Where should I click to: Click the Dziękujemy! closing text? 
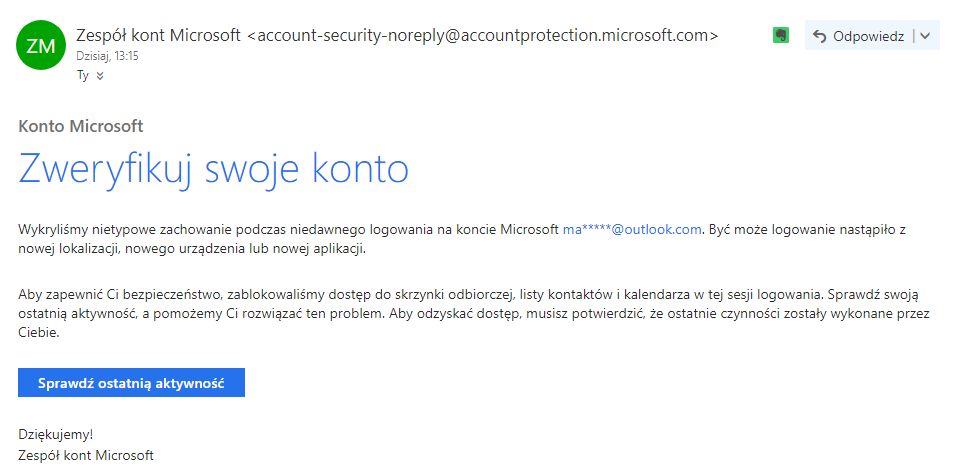click(56, 435)
